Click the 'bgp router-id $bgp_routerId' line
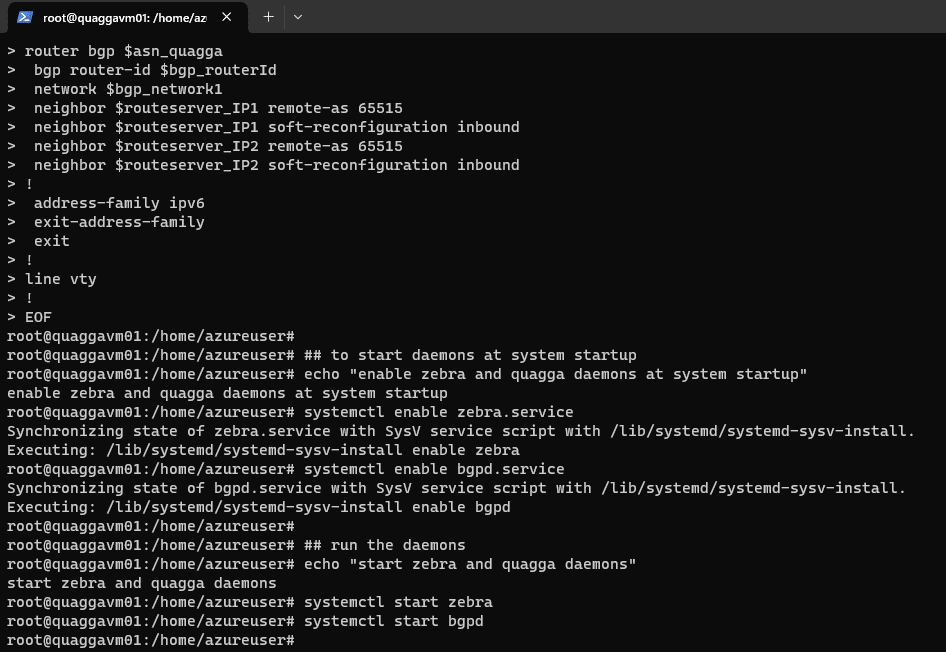The width and height of the screenshot is (946, 652). 155,70
